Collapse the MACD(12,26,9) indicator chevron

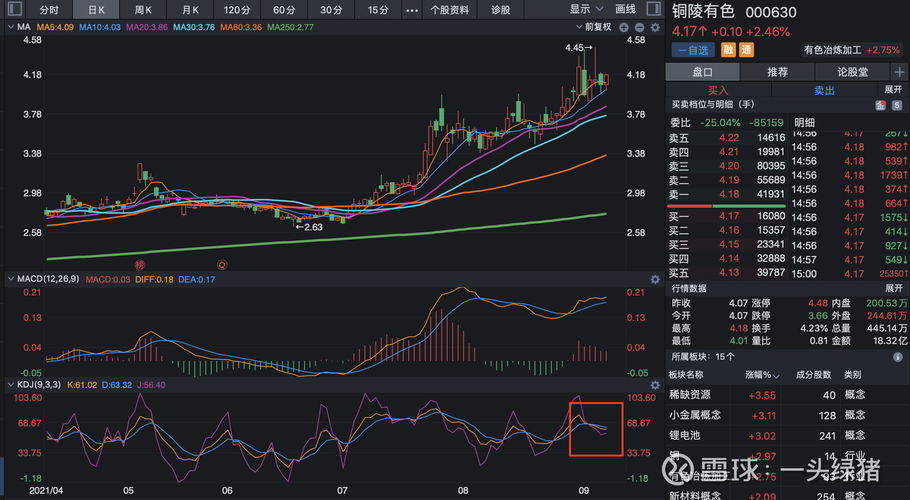(x=10, y=279)
